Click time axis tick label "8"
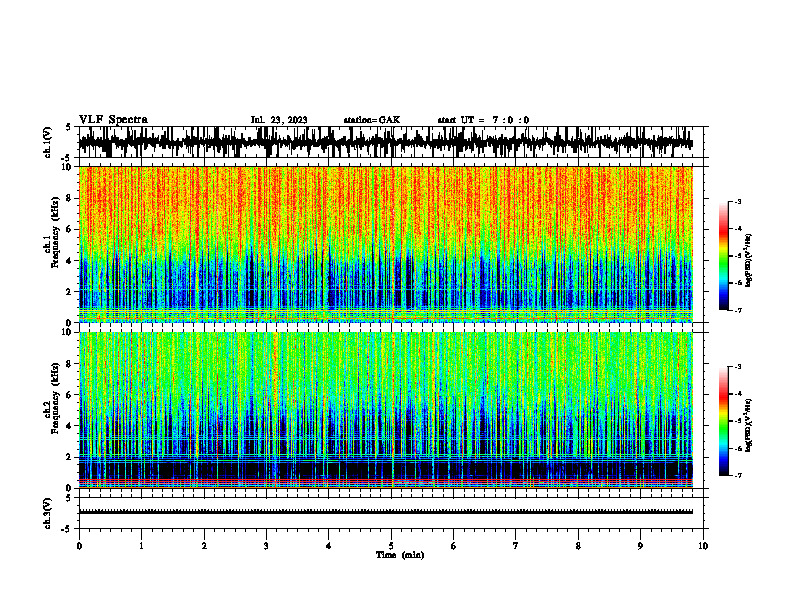 (578, 546)
